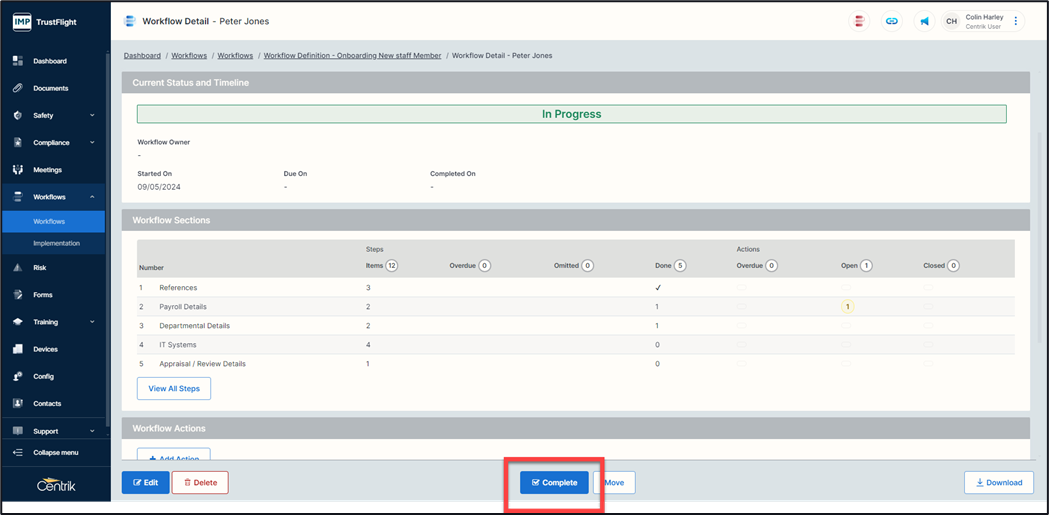Click the Dashboard icon in the sidebar
Image resolution: width=1049 pixels, height=515 pixels.
(x=17, y=61)
